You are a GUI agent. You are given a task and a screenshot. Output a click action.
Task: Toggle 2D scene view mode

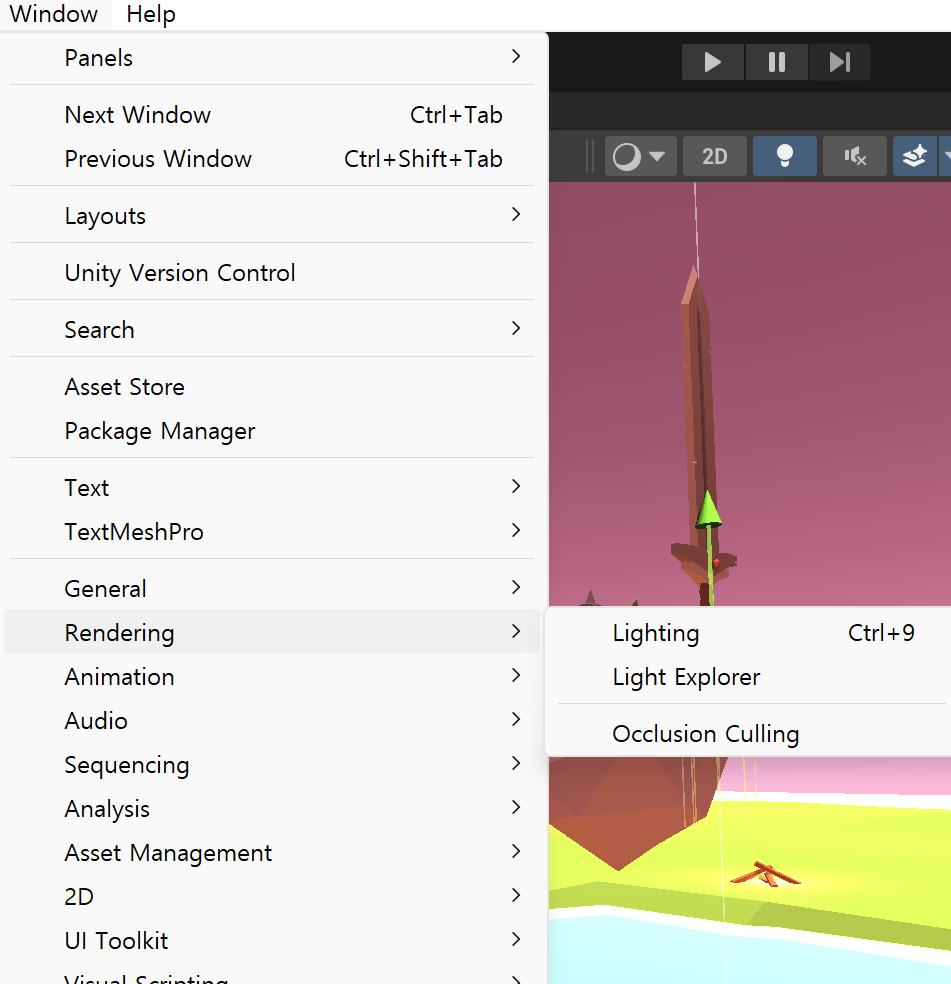[x=714, y=156]
